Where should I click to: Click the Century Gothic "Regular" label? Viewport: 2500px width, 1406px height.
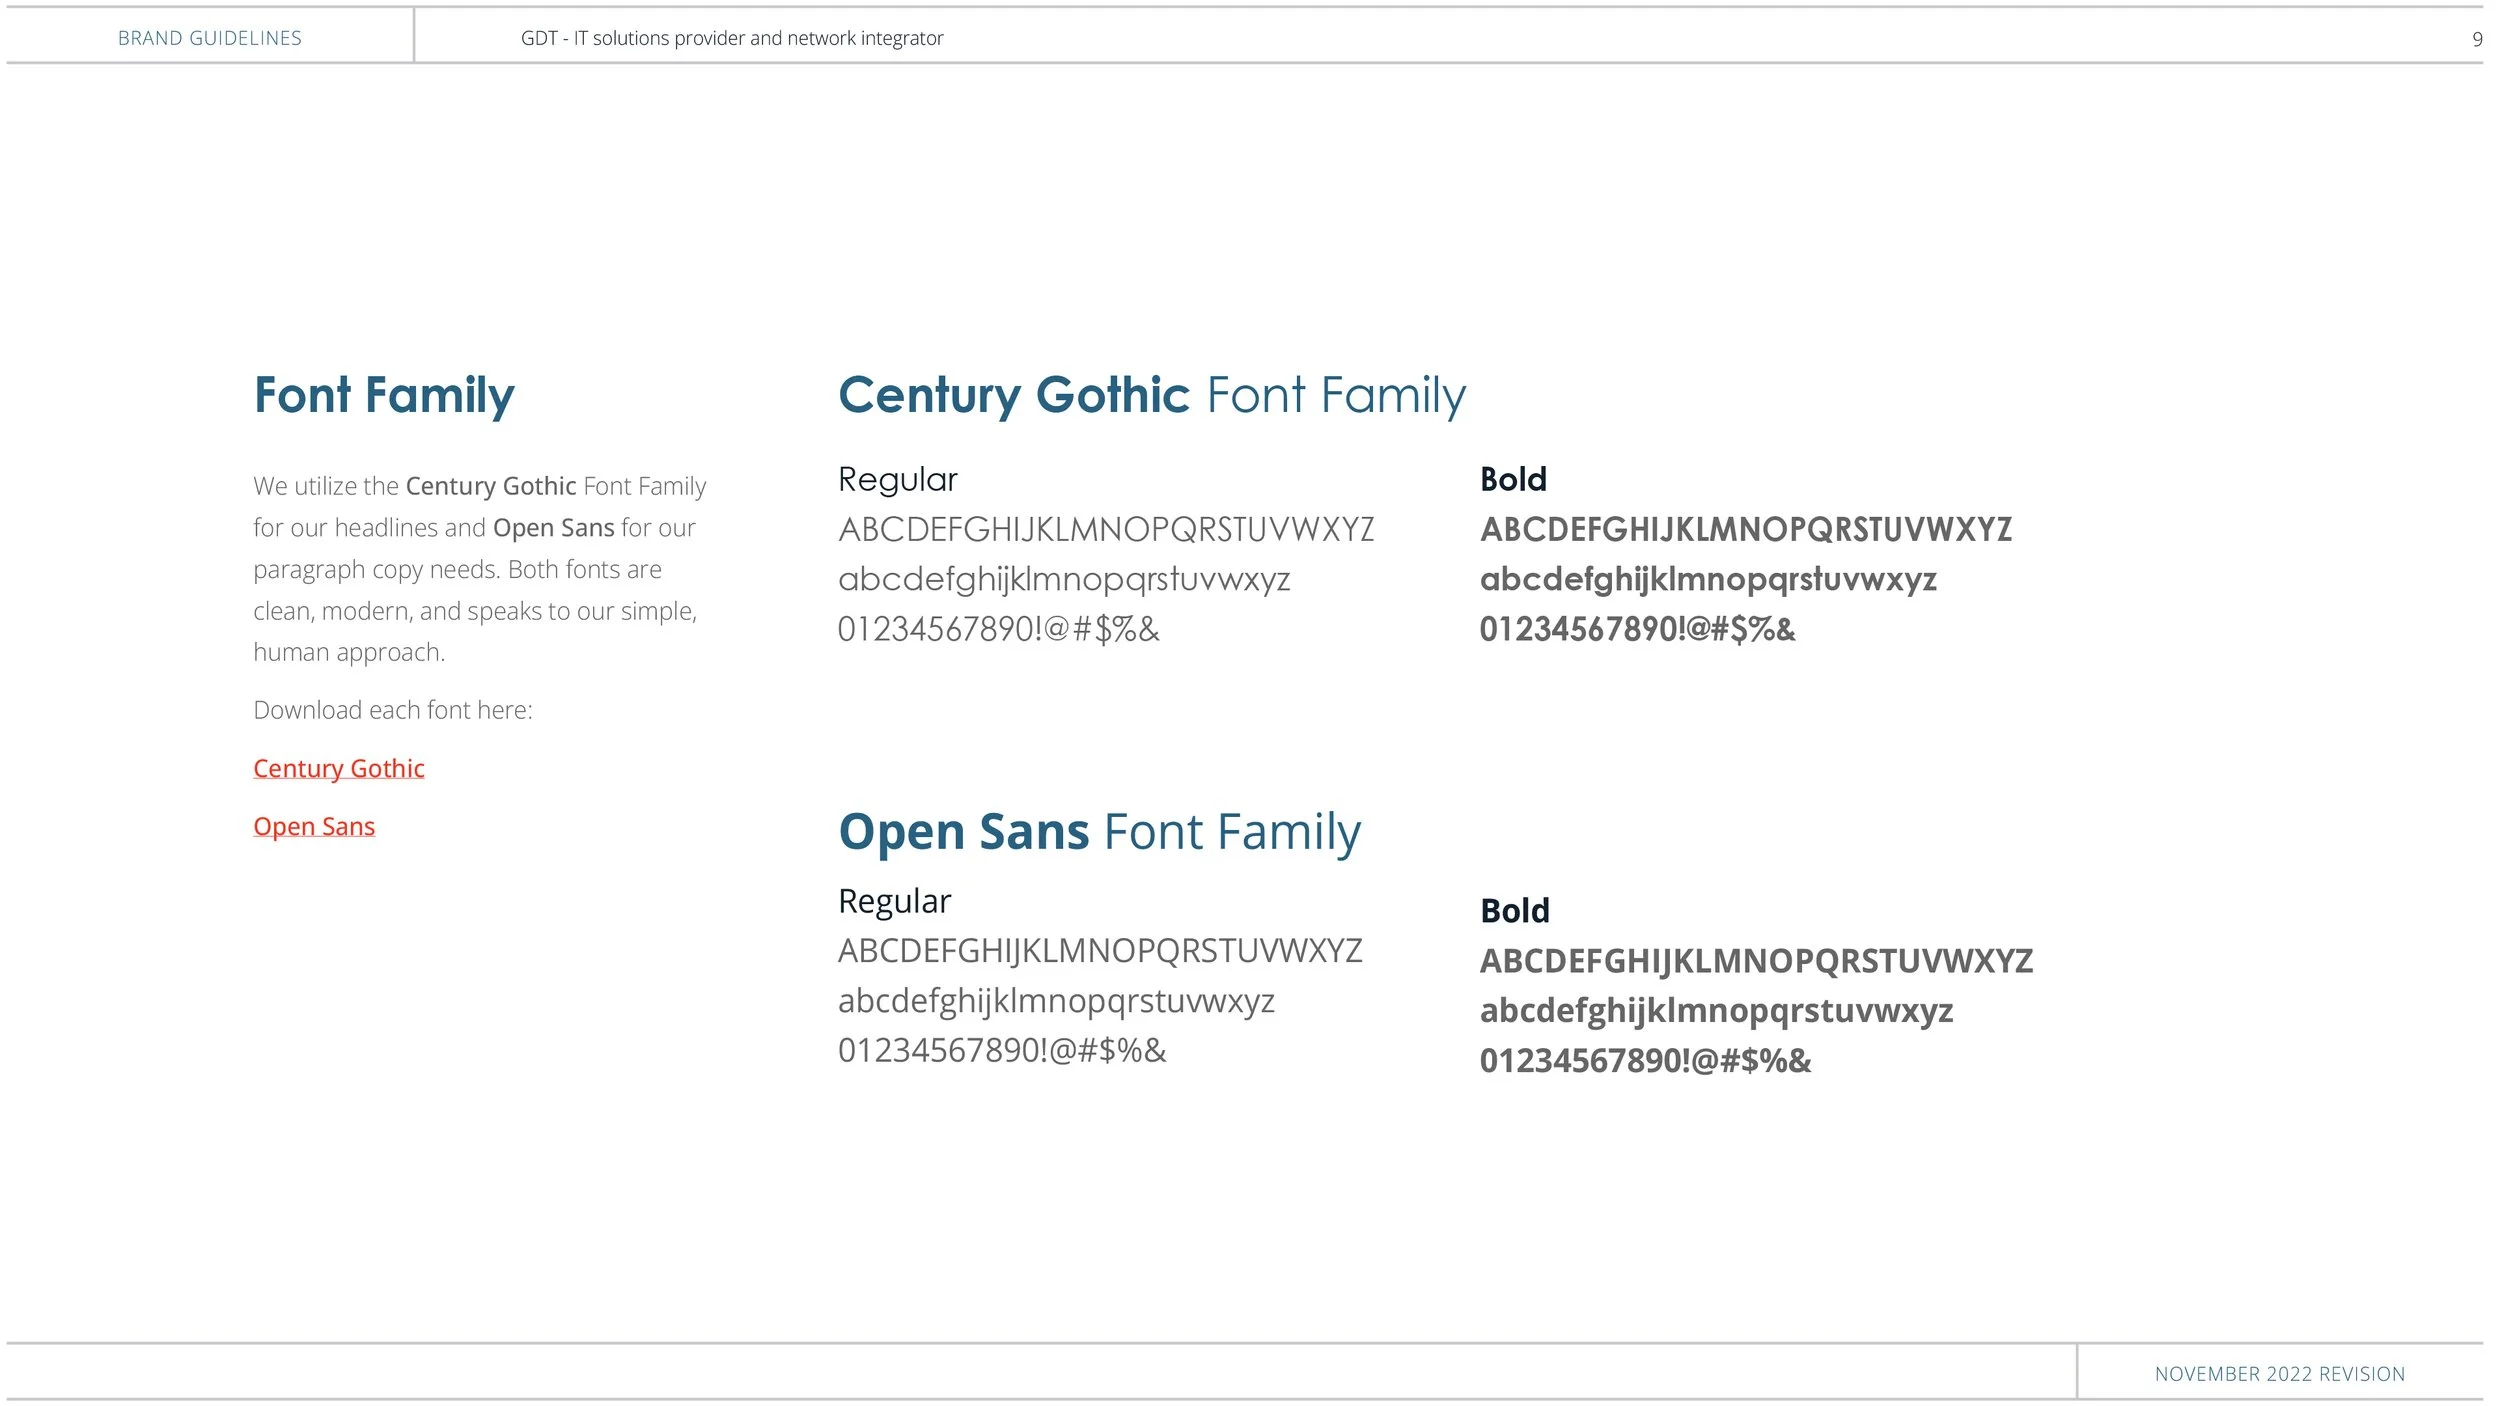(x=898, y=480)
